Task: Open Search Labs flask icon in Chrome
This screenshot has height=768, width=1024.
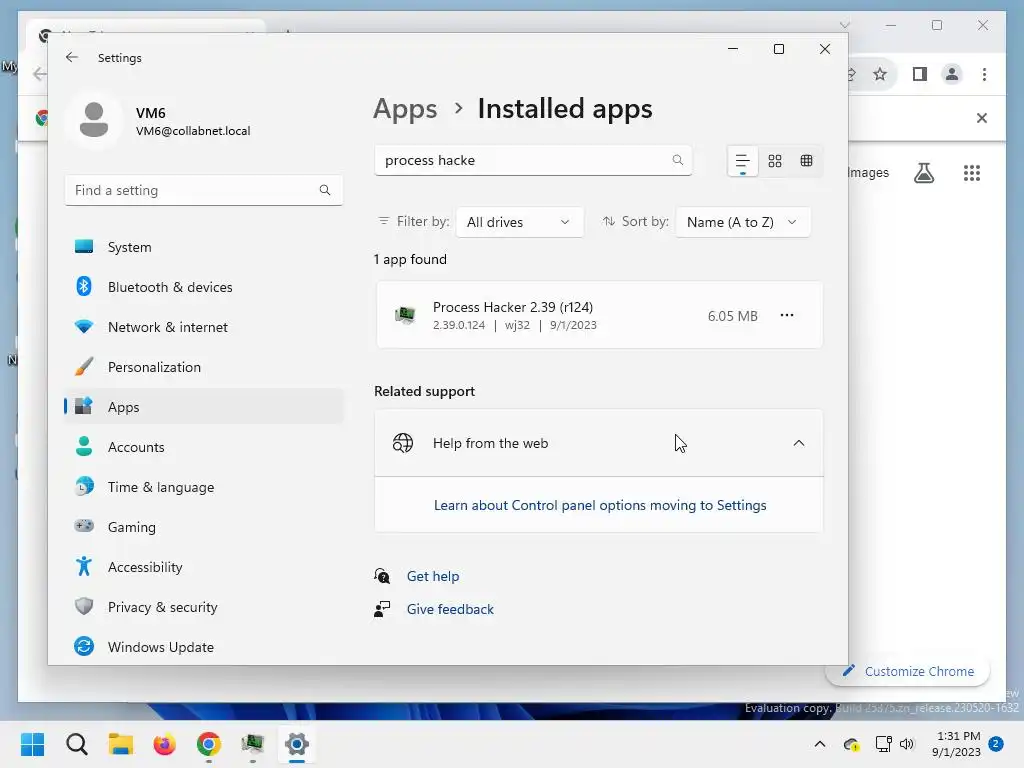Action: click(x=923, y=173)
